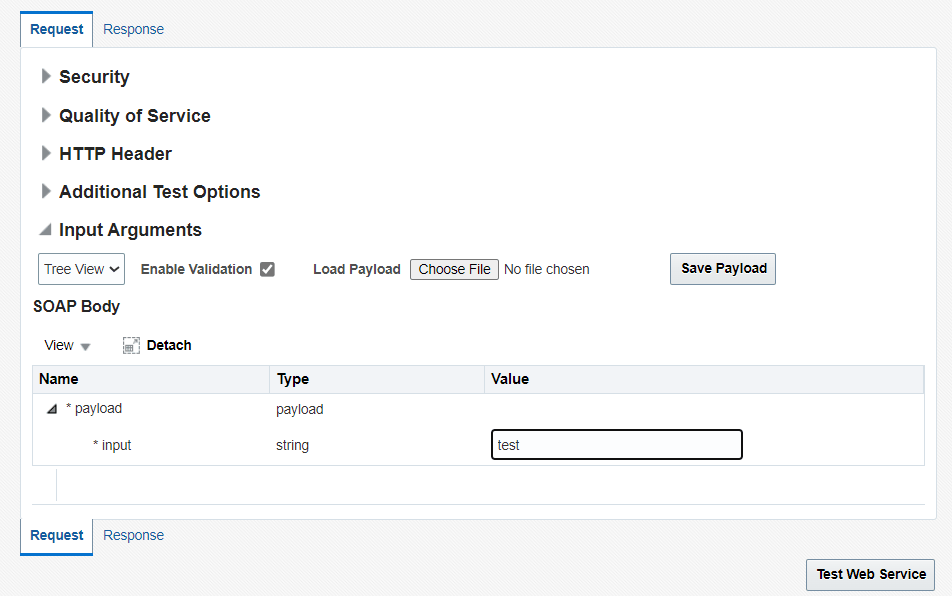Collapse the Input Arguments section
Screen dimensions: 952x596
tap(46, 230)
